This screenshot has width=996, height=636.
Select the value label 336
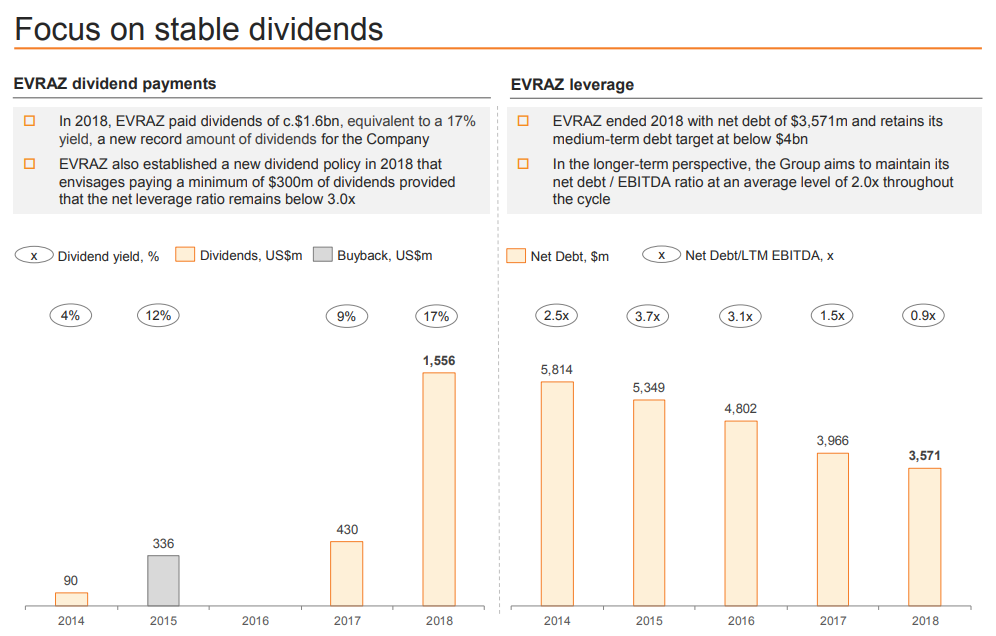[163, 543]
